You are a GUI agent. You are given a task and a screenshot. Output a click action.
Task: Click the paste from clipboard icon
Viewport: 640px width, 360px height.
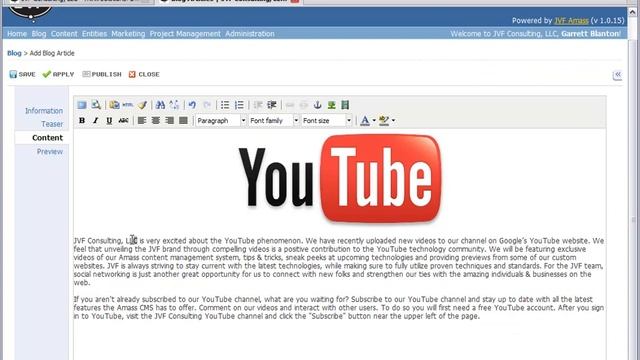(x=114, y=105)
